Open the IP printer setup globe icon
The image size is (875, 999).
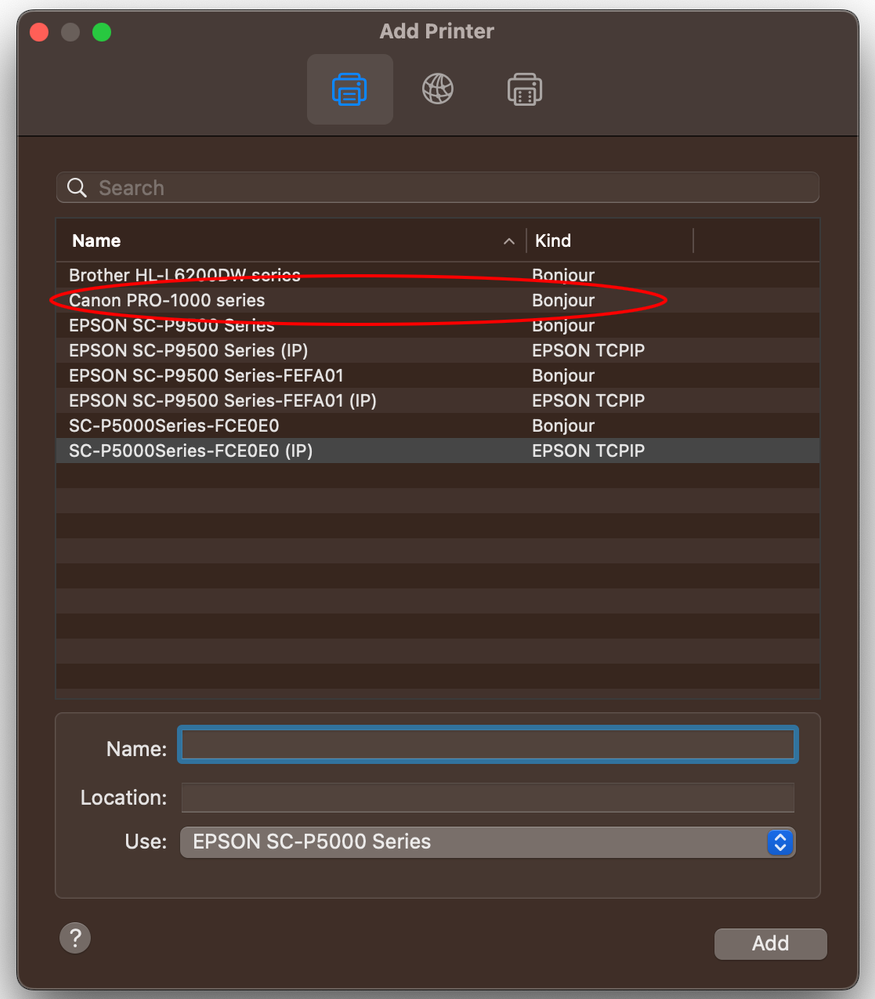tap(437, 89)
